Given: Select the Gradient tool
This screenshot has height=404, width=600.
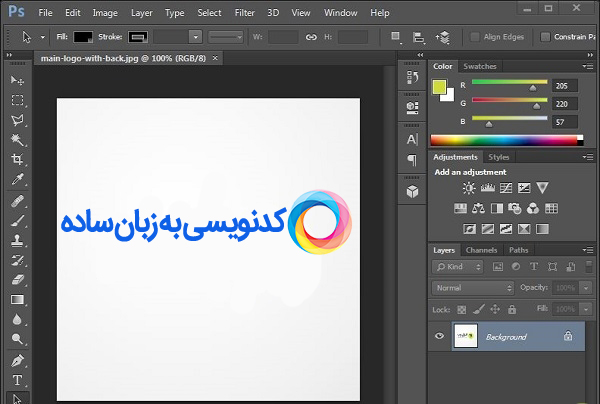Looking at the screenshot, I should tap(17, 300).
